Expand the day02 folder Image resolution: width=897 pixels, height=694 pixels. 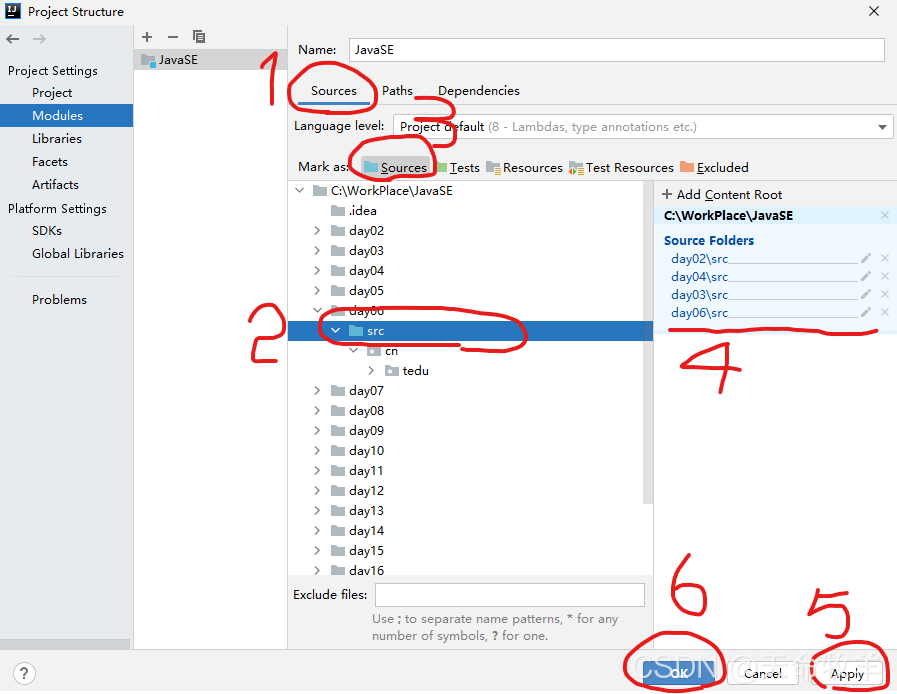(317, 231)
